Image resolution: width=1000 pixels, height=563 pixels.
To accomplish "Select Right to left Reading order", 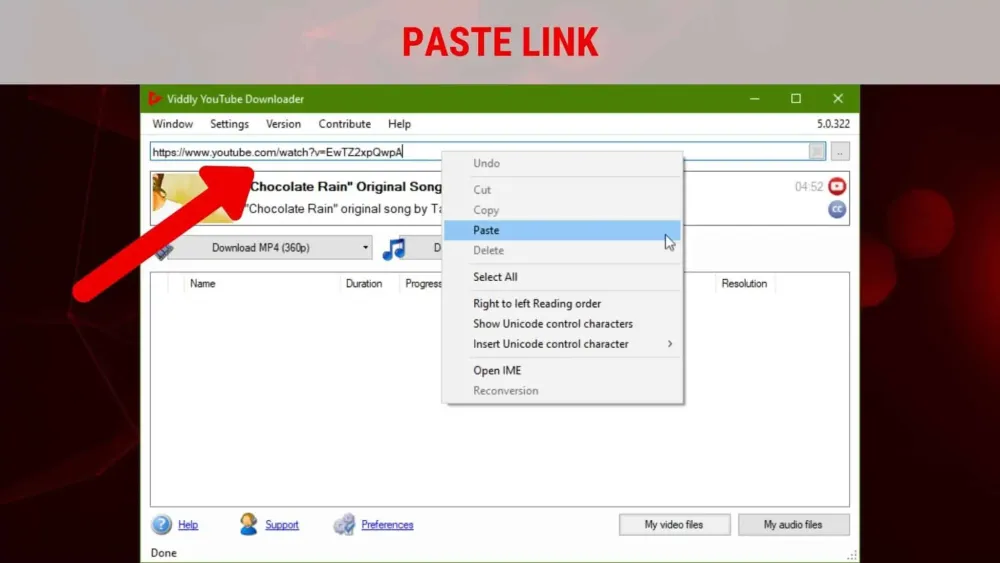I will point(562,303).
